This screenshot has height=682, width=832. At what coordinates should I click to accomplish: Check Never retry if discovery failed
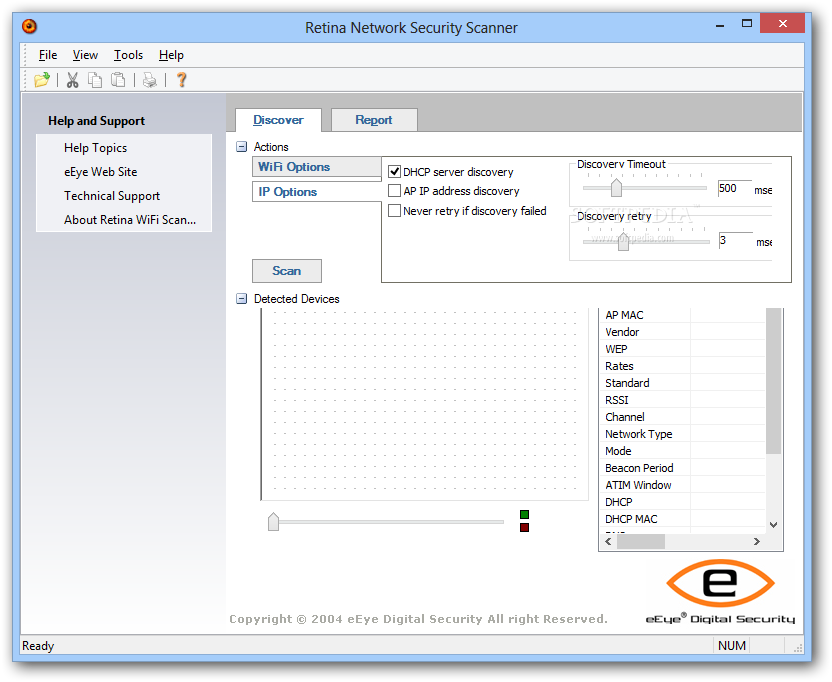(394, 211)
